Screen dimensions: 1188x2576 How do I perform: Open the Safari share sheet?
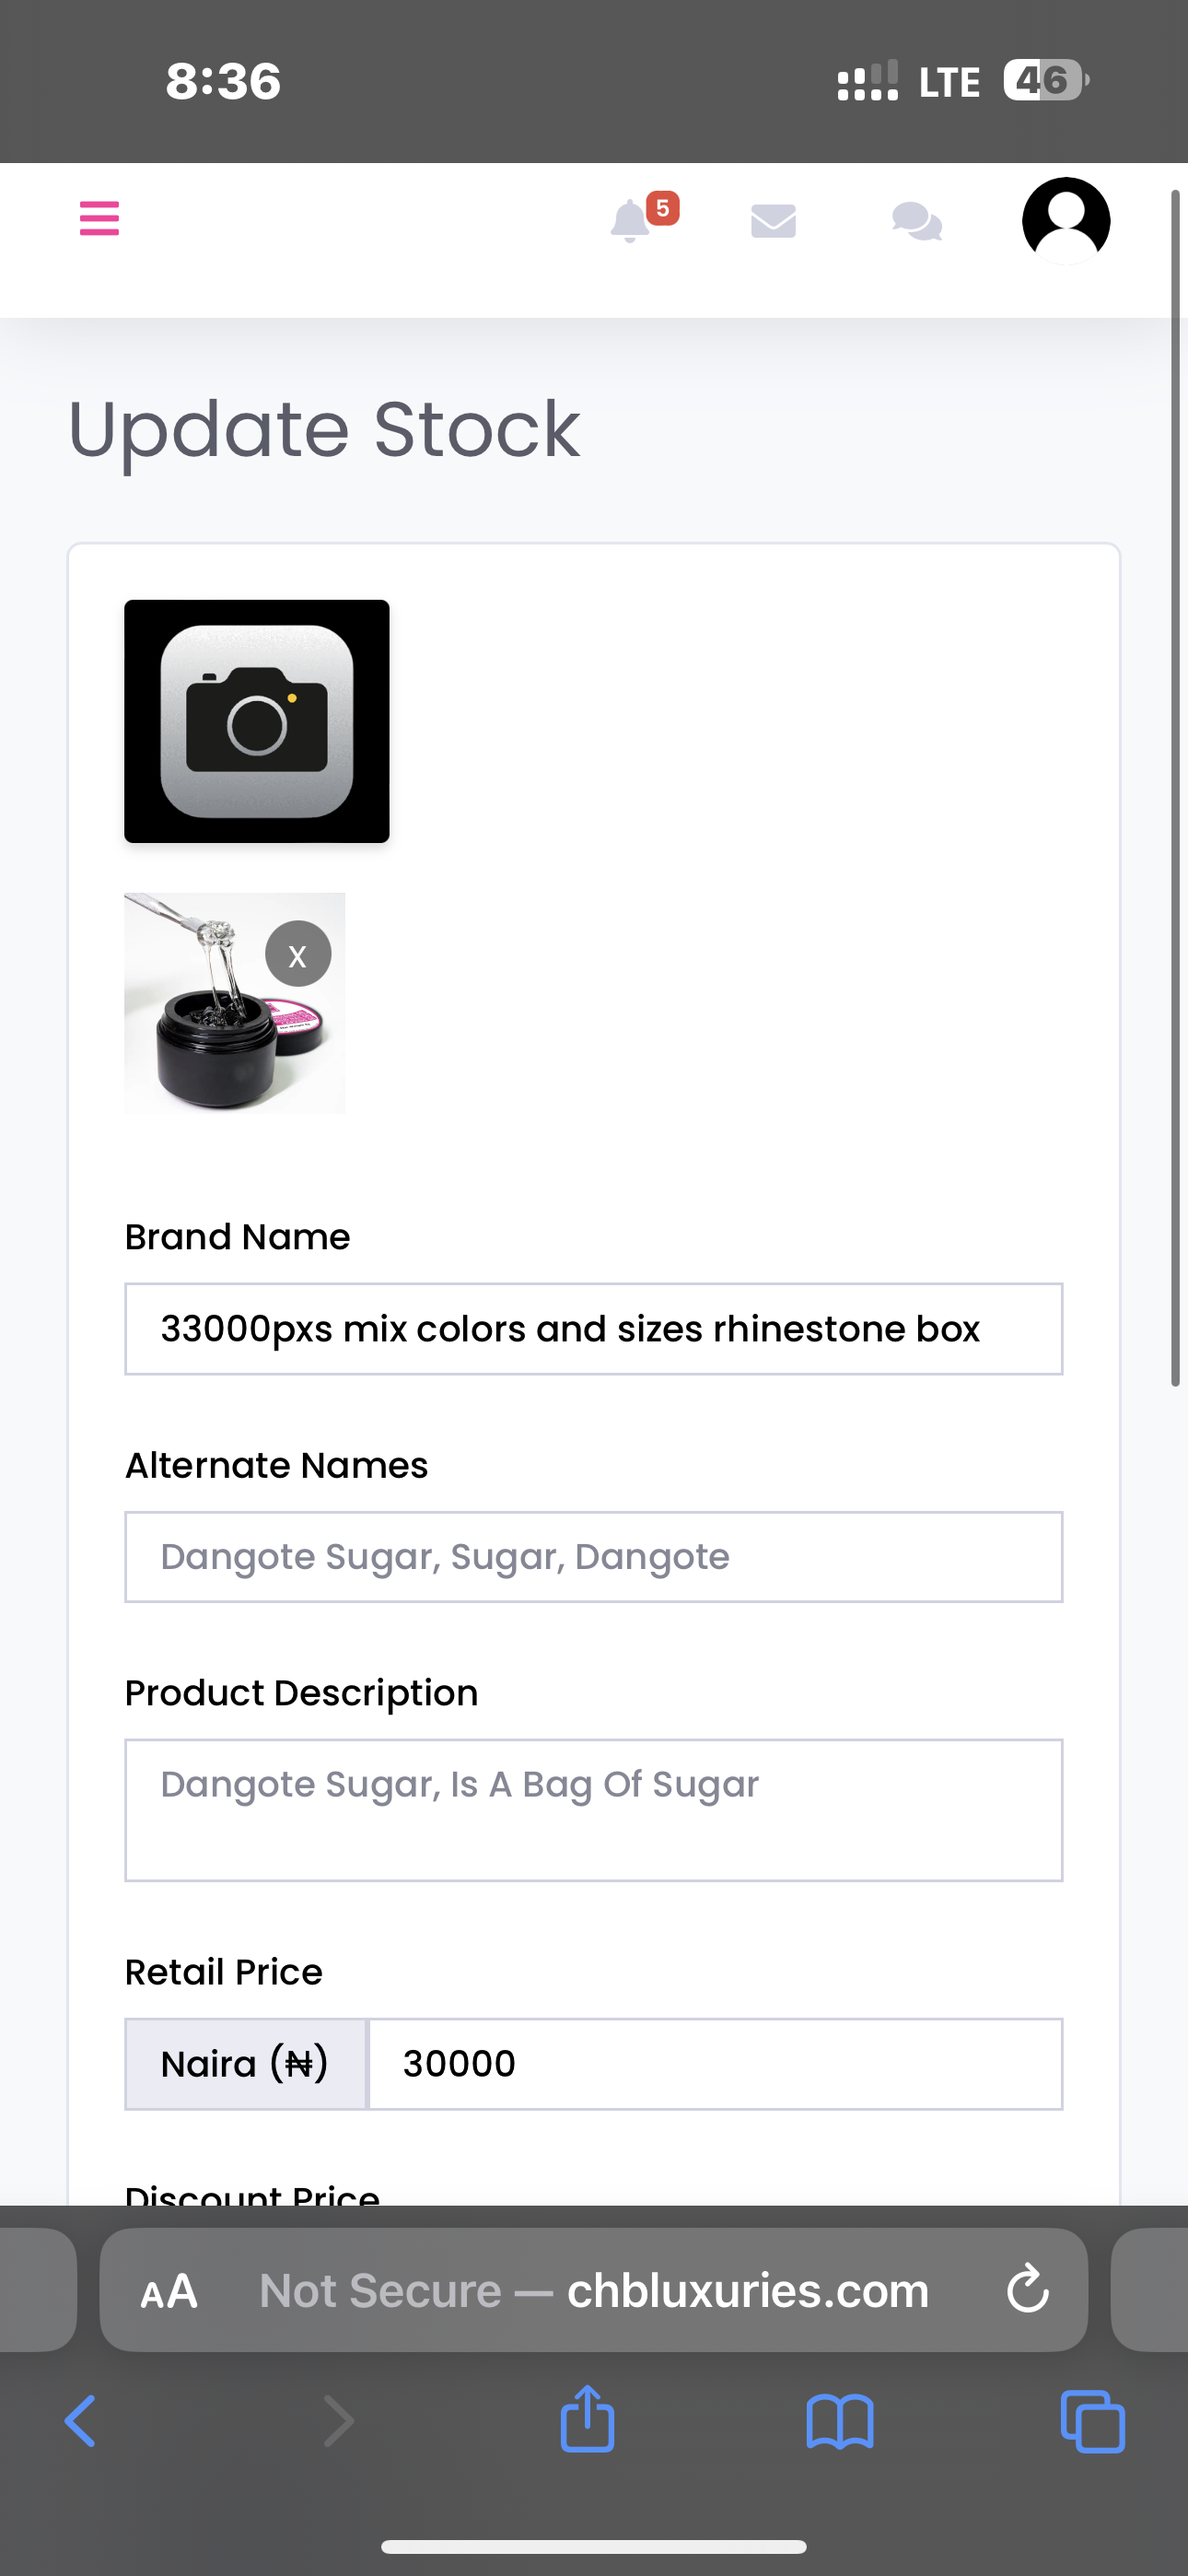tap(587, 2420)
